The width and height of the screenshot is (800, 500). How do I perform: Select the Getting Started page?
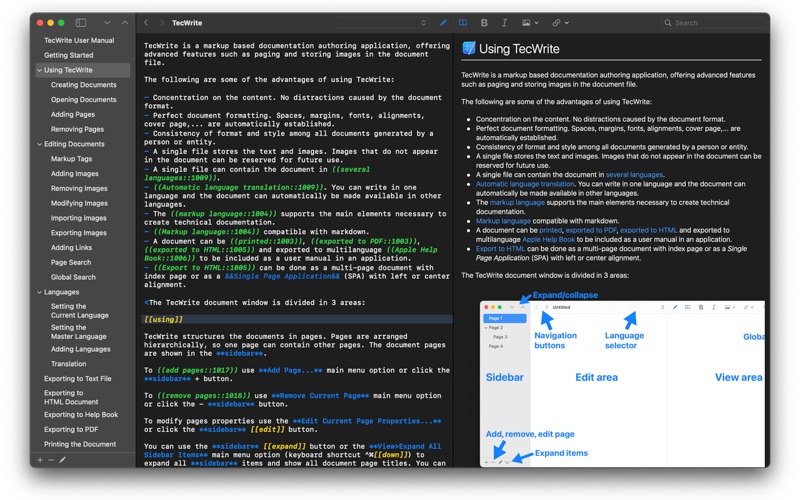coord(68,55)
